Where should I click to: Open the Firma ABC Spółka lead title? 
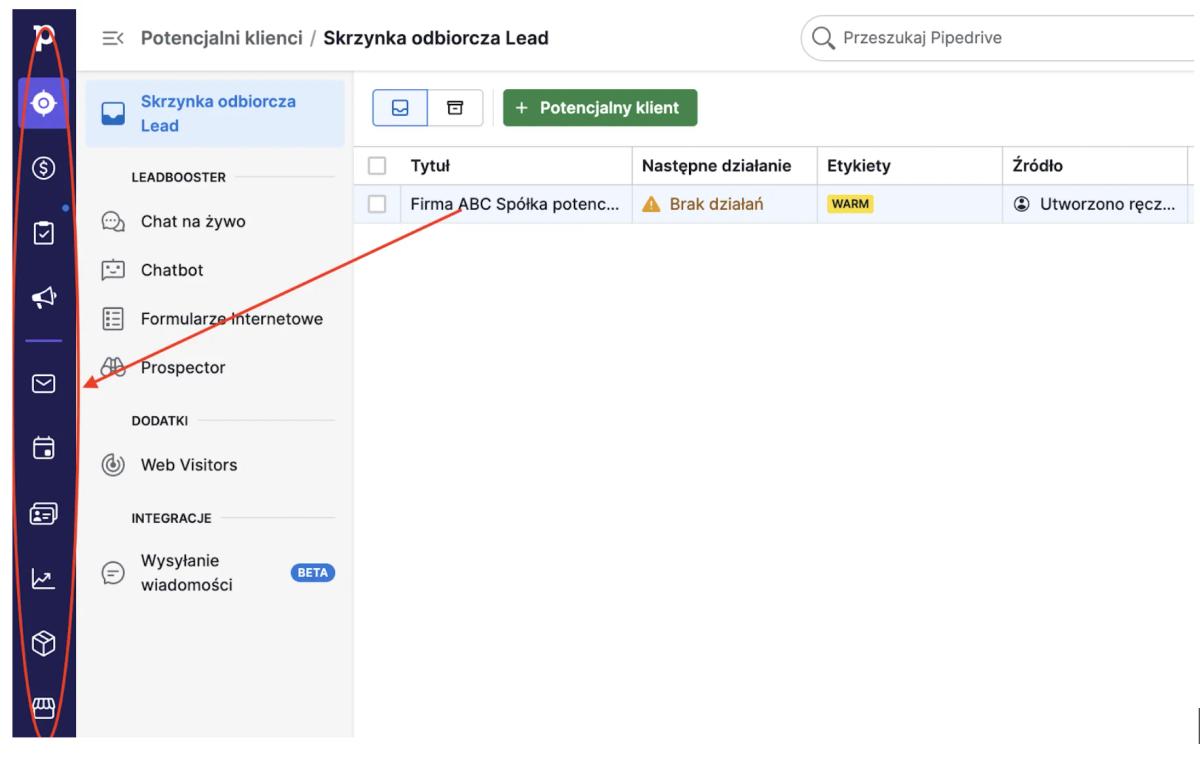point(515,204)
